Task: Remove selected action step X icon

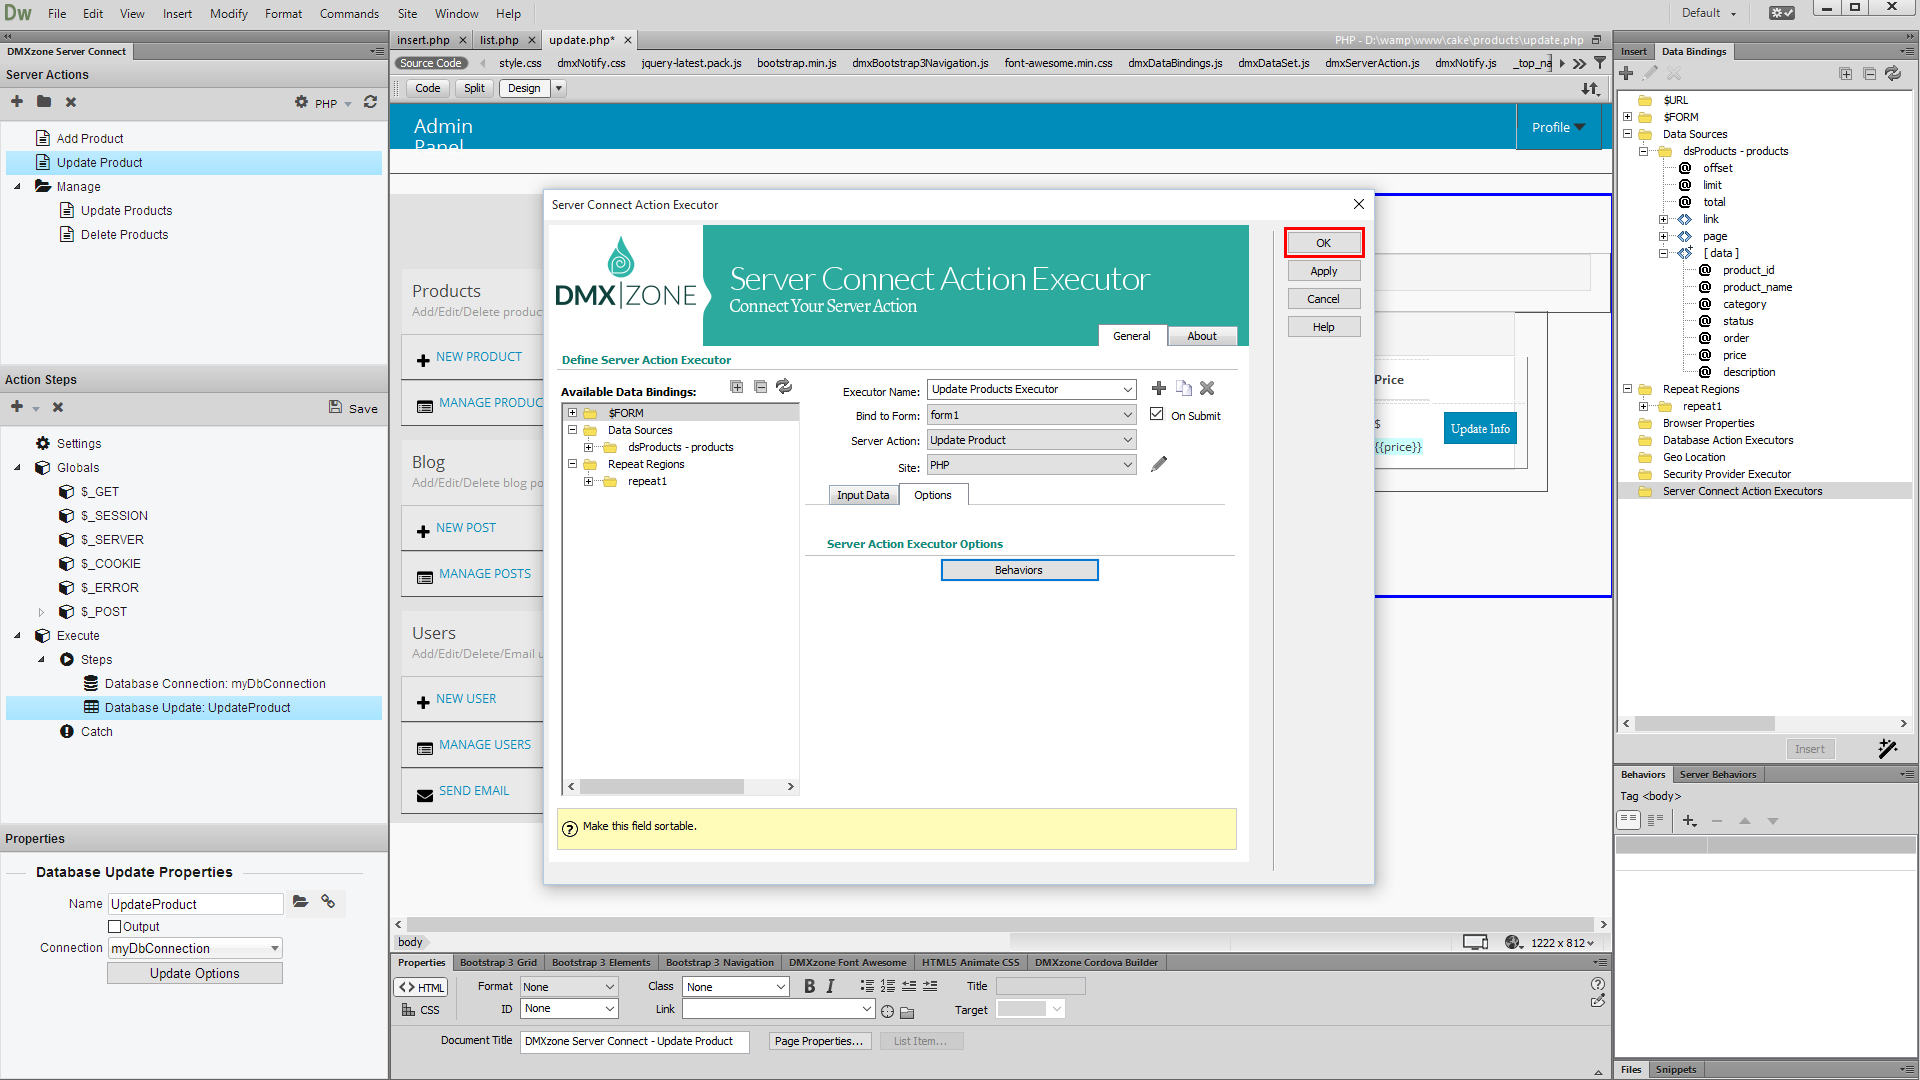Action: tap(58, 407)
